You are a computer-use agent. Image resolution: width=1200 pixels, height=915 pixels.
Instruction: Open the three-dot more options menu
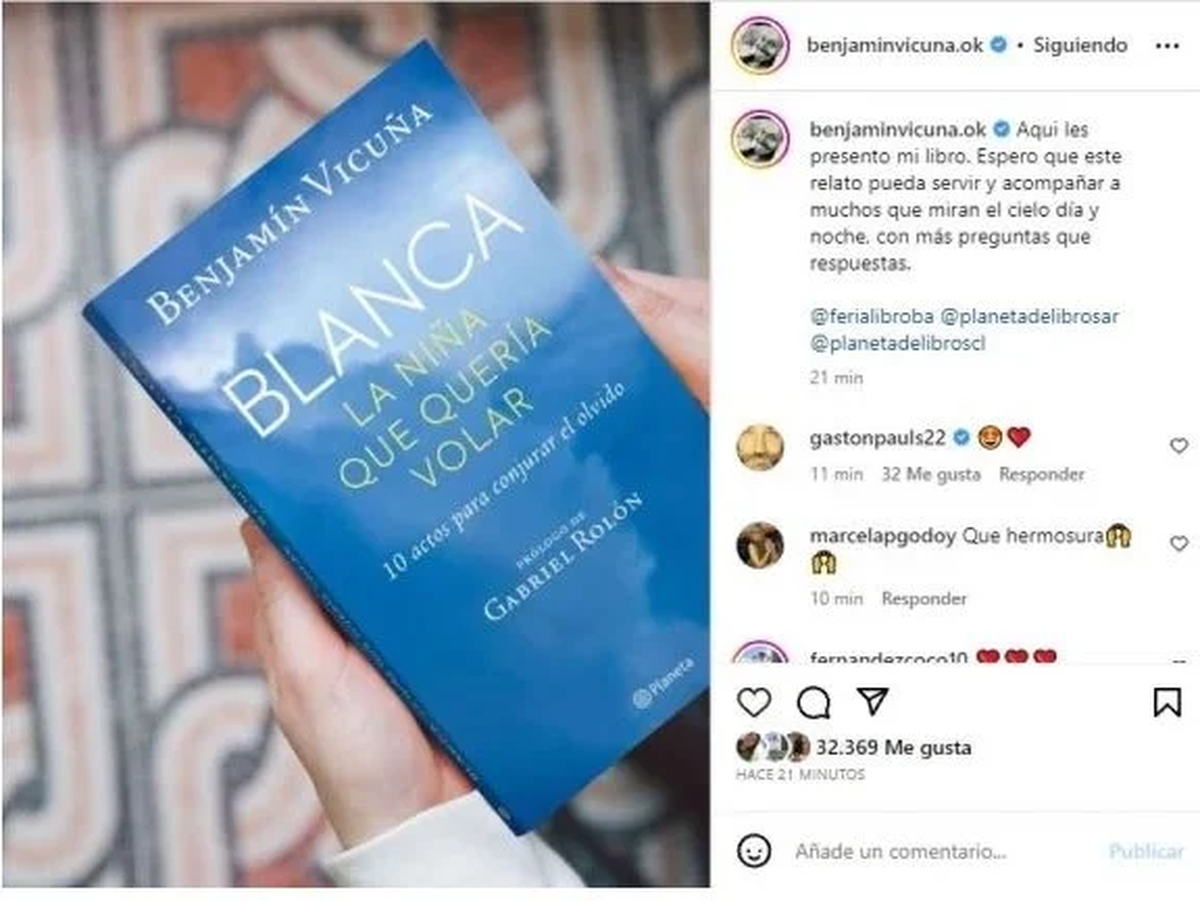click(1167, 46)
